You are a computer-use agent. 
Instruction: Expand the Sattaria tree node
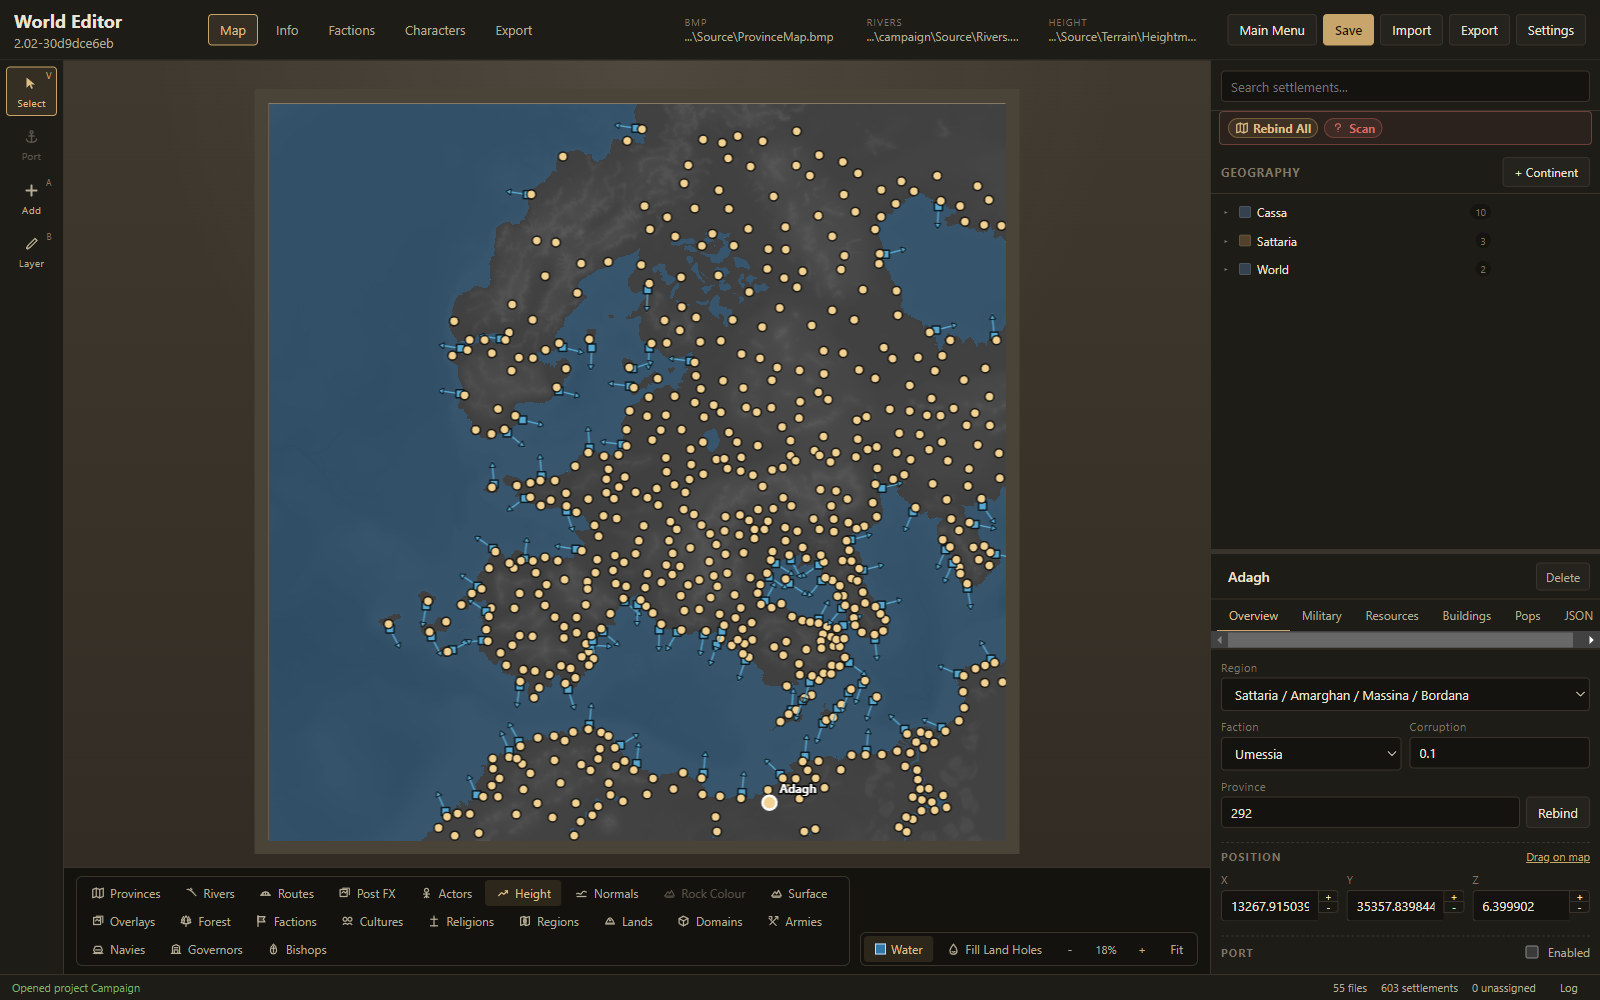pyautogui.click(x=1226, y=241)
